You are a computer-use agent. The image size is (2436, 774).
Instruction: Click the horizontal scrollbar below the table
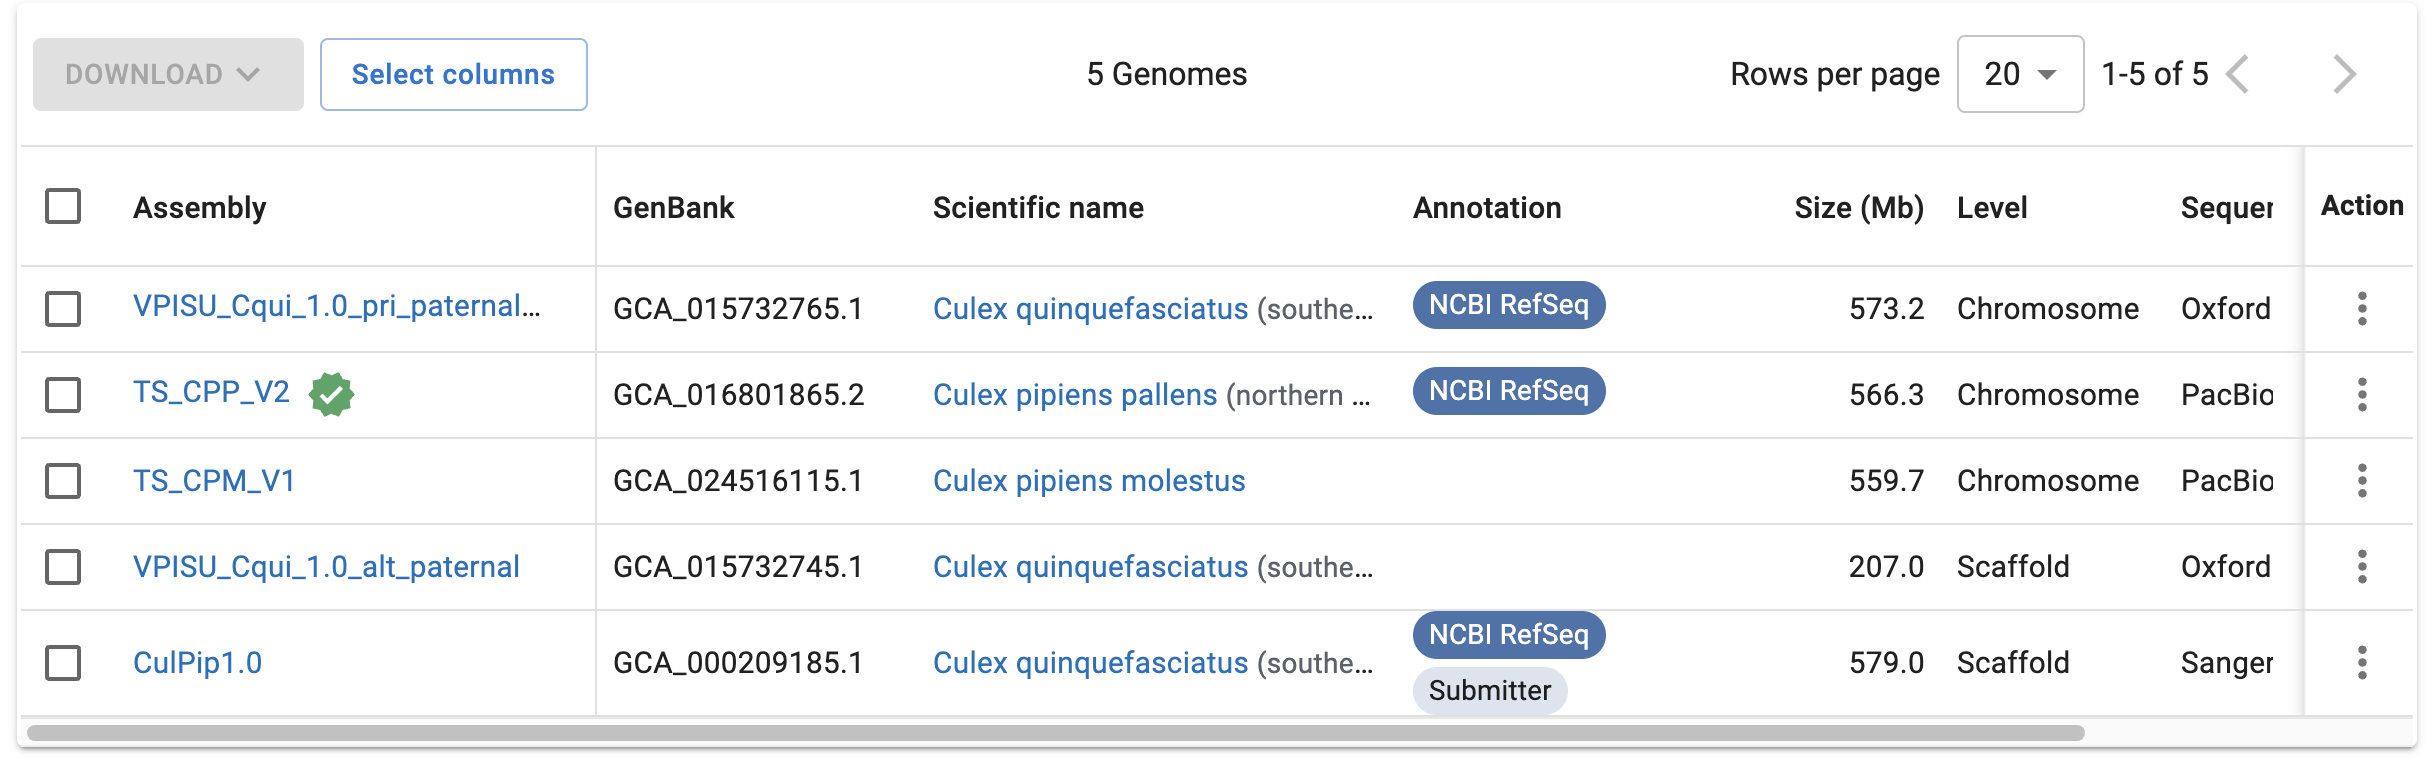coord(1056,733)
